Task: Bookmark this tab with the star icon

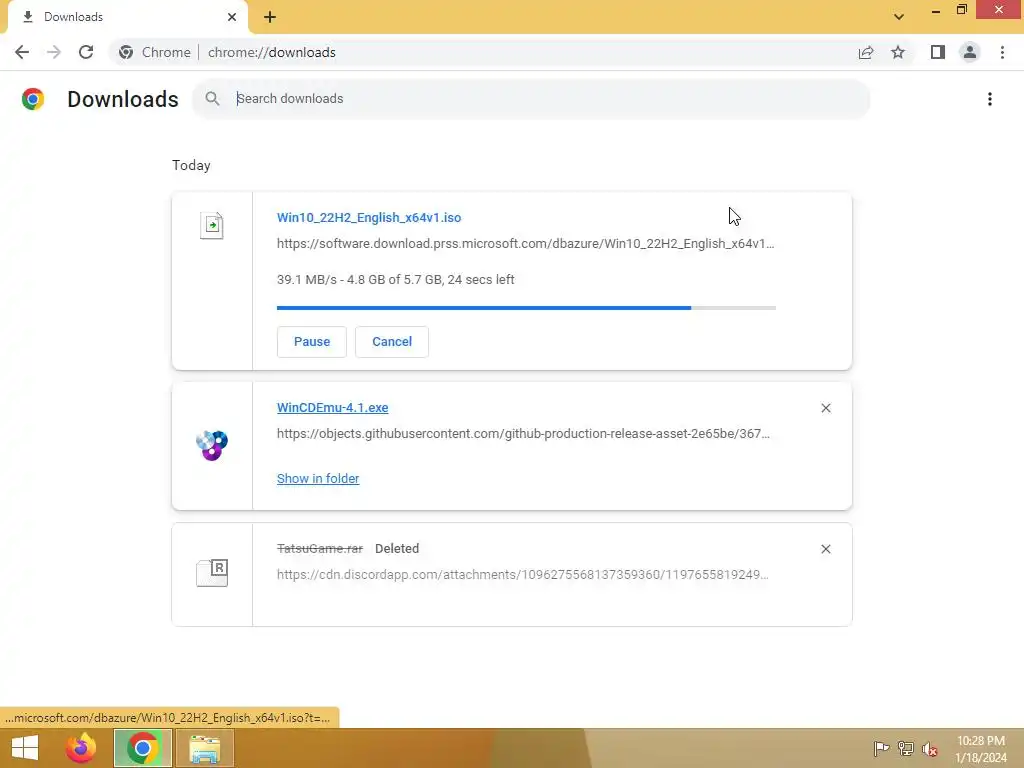Action: (x=898, y=52)
